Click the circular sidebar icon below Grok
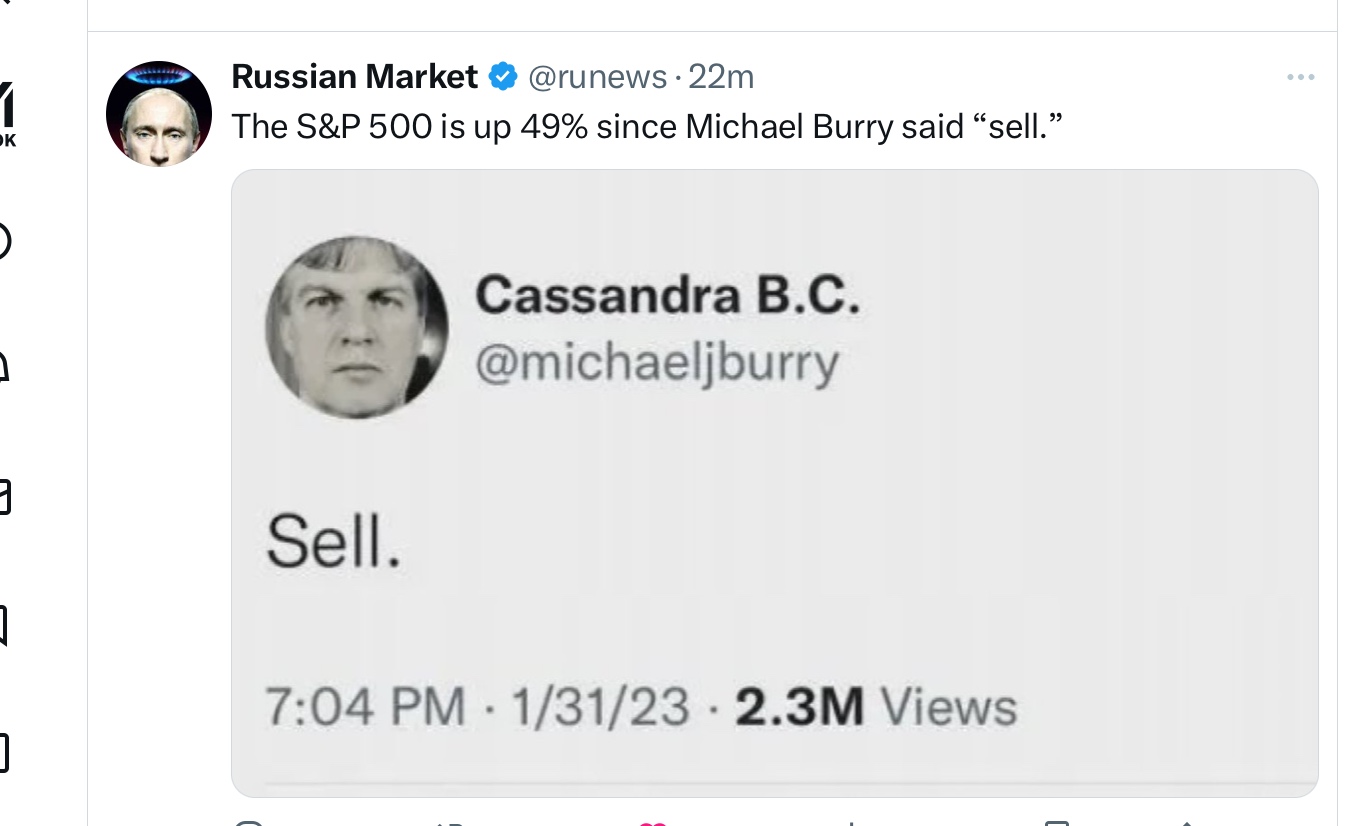The image size is (1355, 826). [x=4, y=241]
